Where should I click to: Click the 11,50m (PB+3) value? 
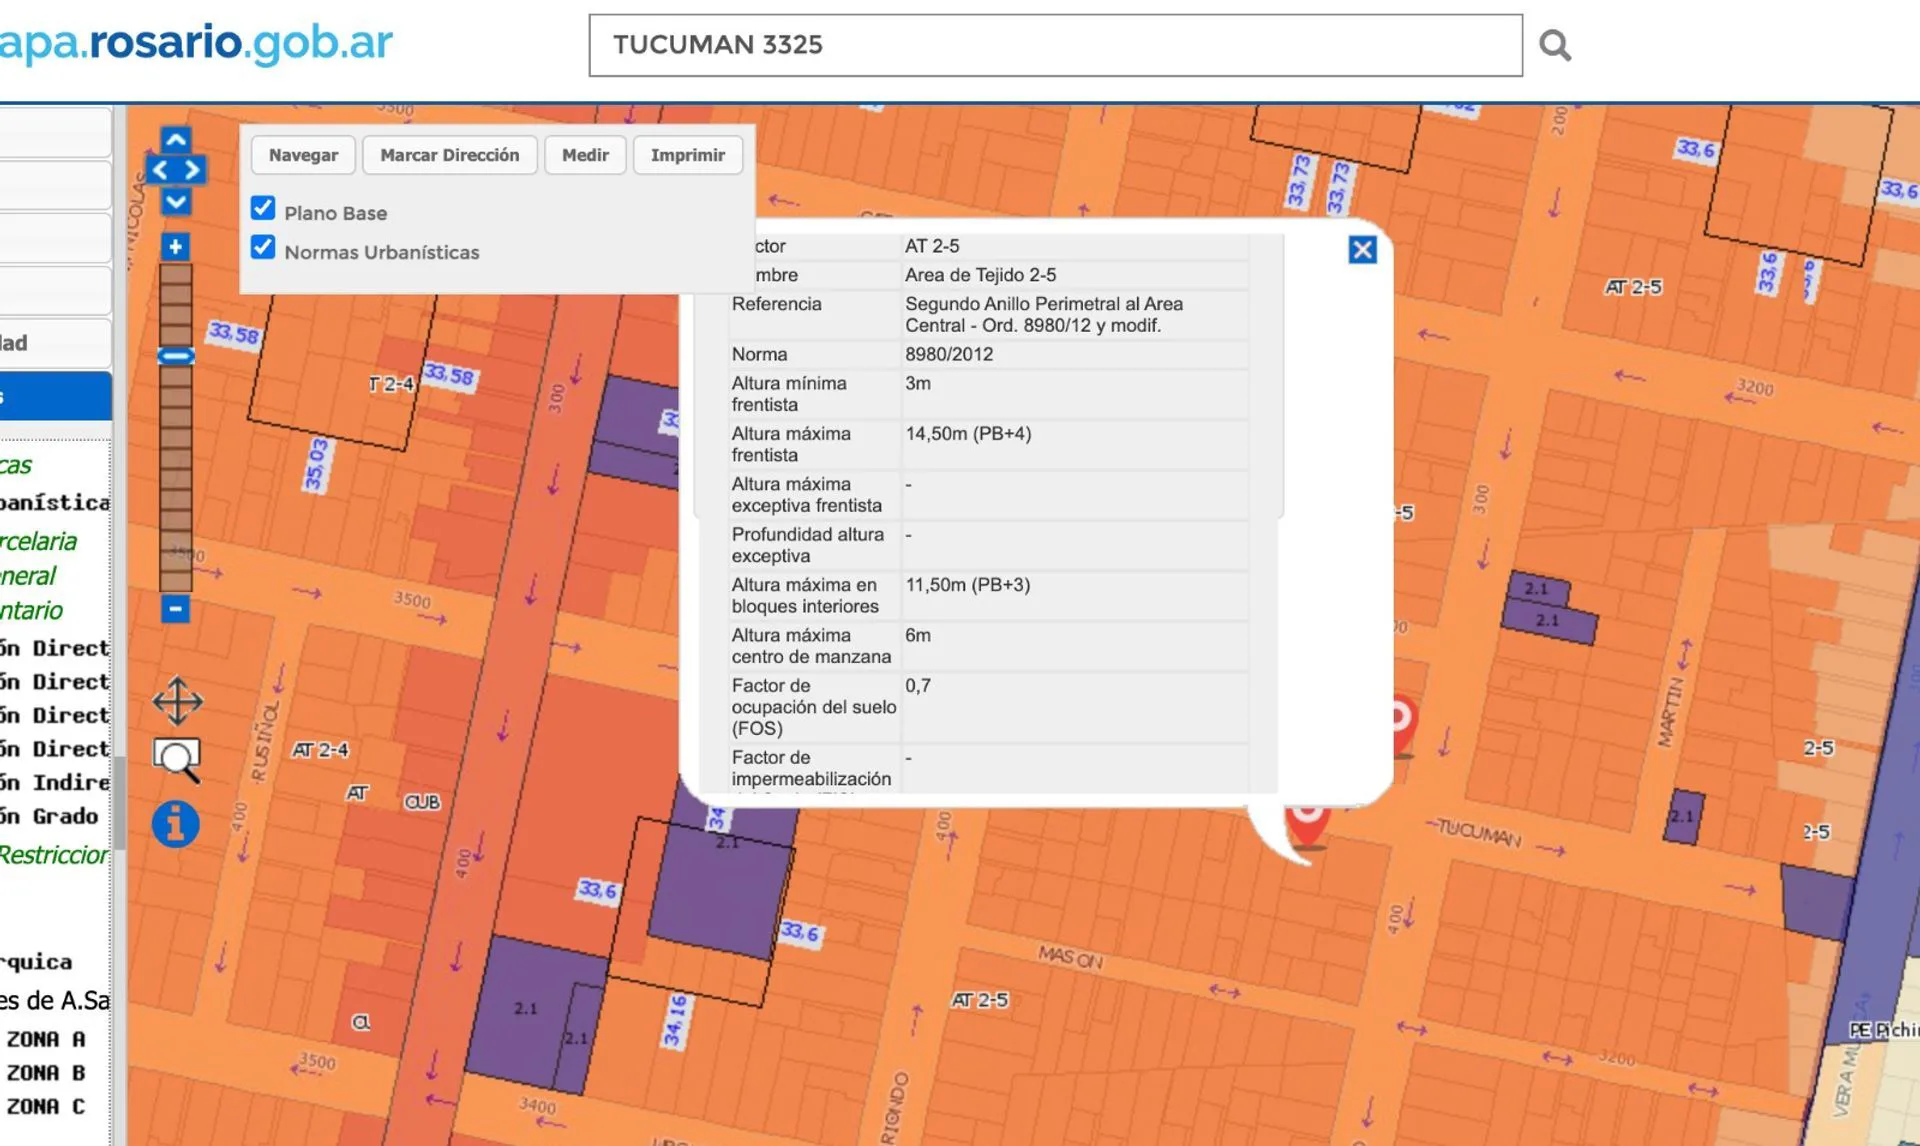968,585
